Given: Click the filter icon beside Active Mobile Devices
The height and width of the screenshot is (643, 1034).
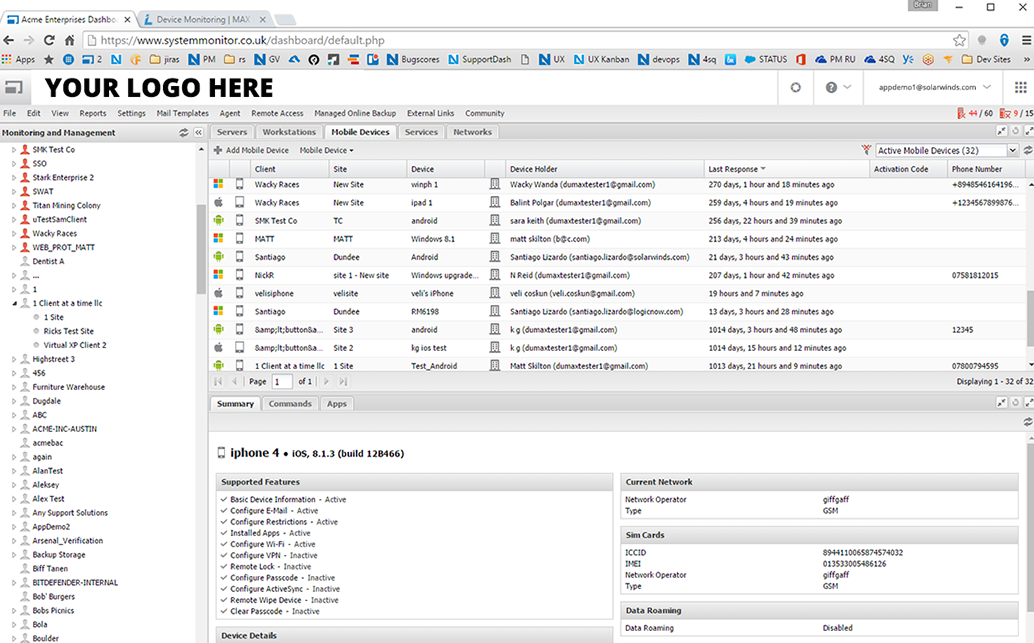Looking at the screenshot, I should [x=866, y=150].
